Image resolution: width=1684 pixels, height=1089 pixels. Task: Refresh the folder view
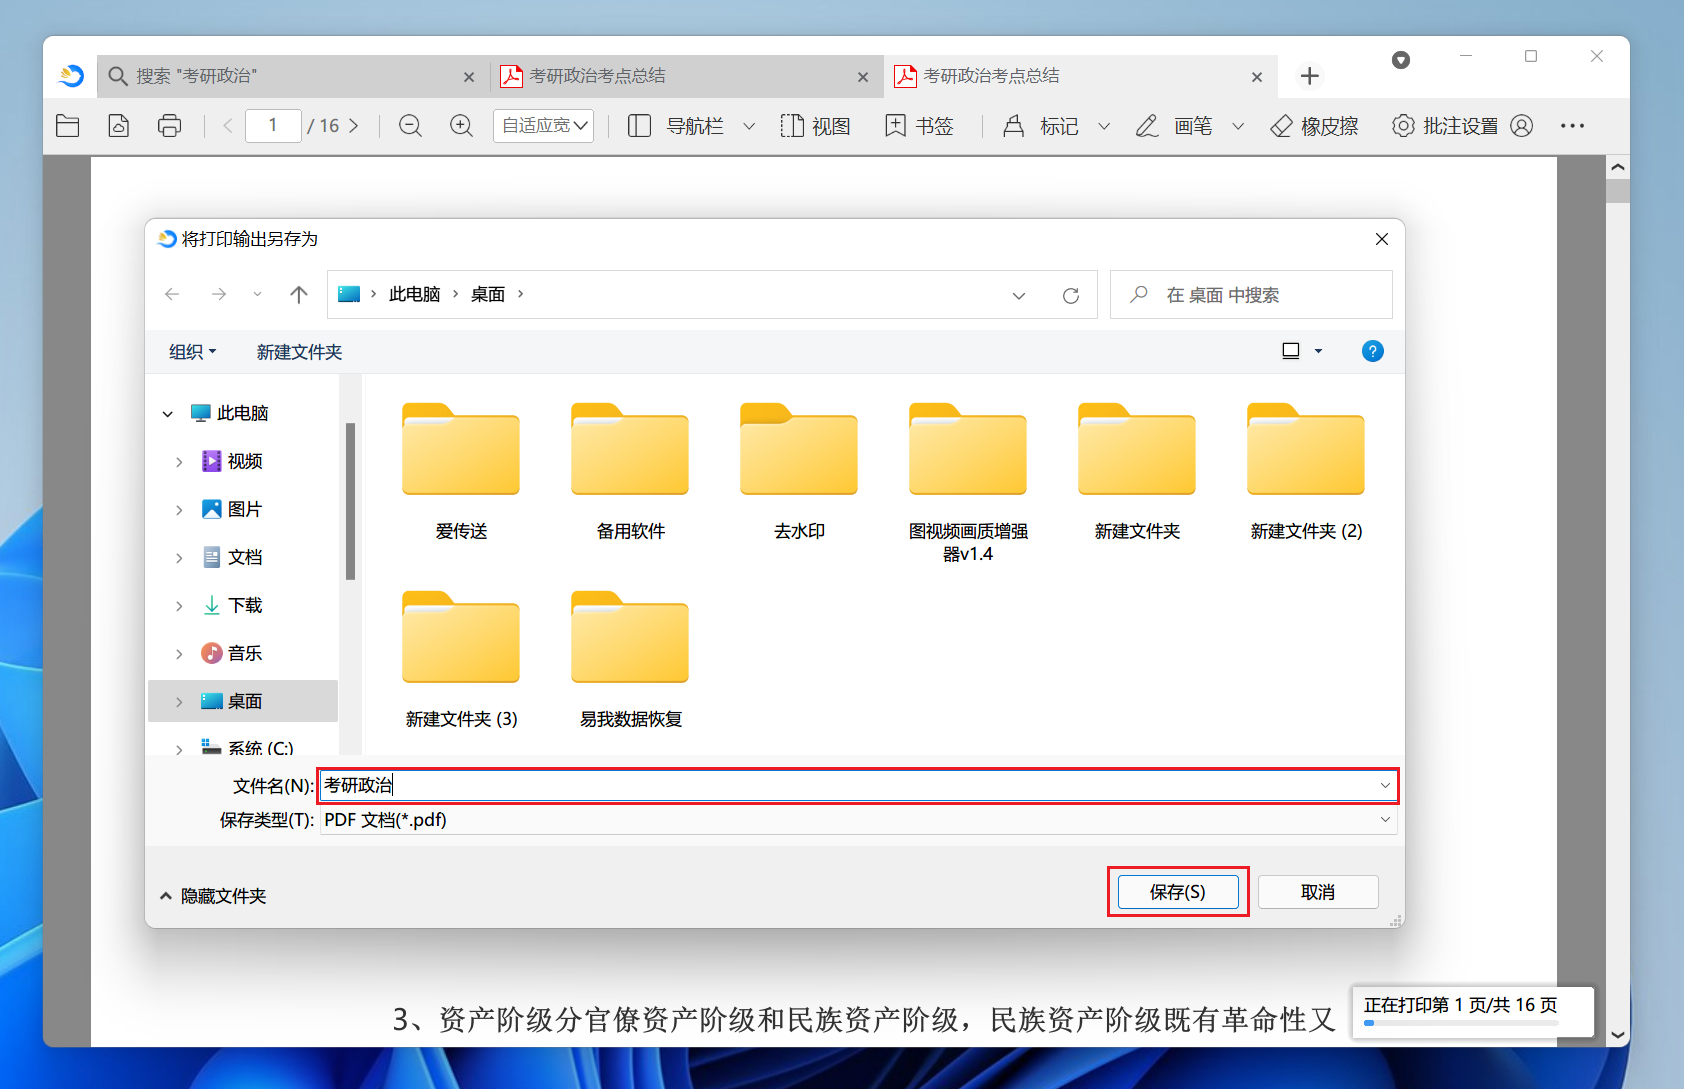[1071, 295]
